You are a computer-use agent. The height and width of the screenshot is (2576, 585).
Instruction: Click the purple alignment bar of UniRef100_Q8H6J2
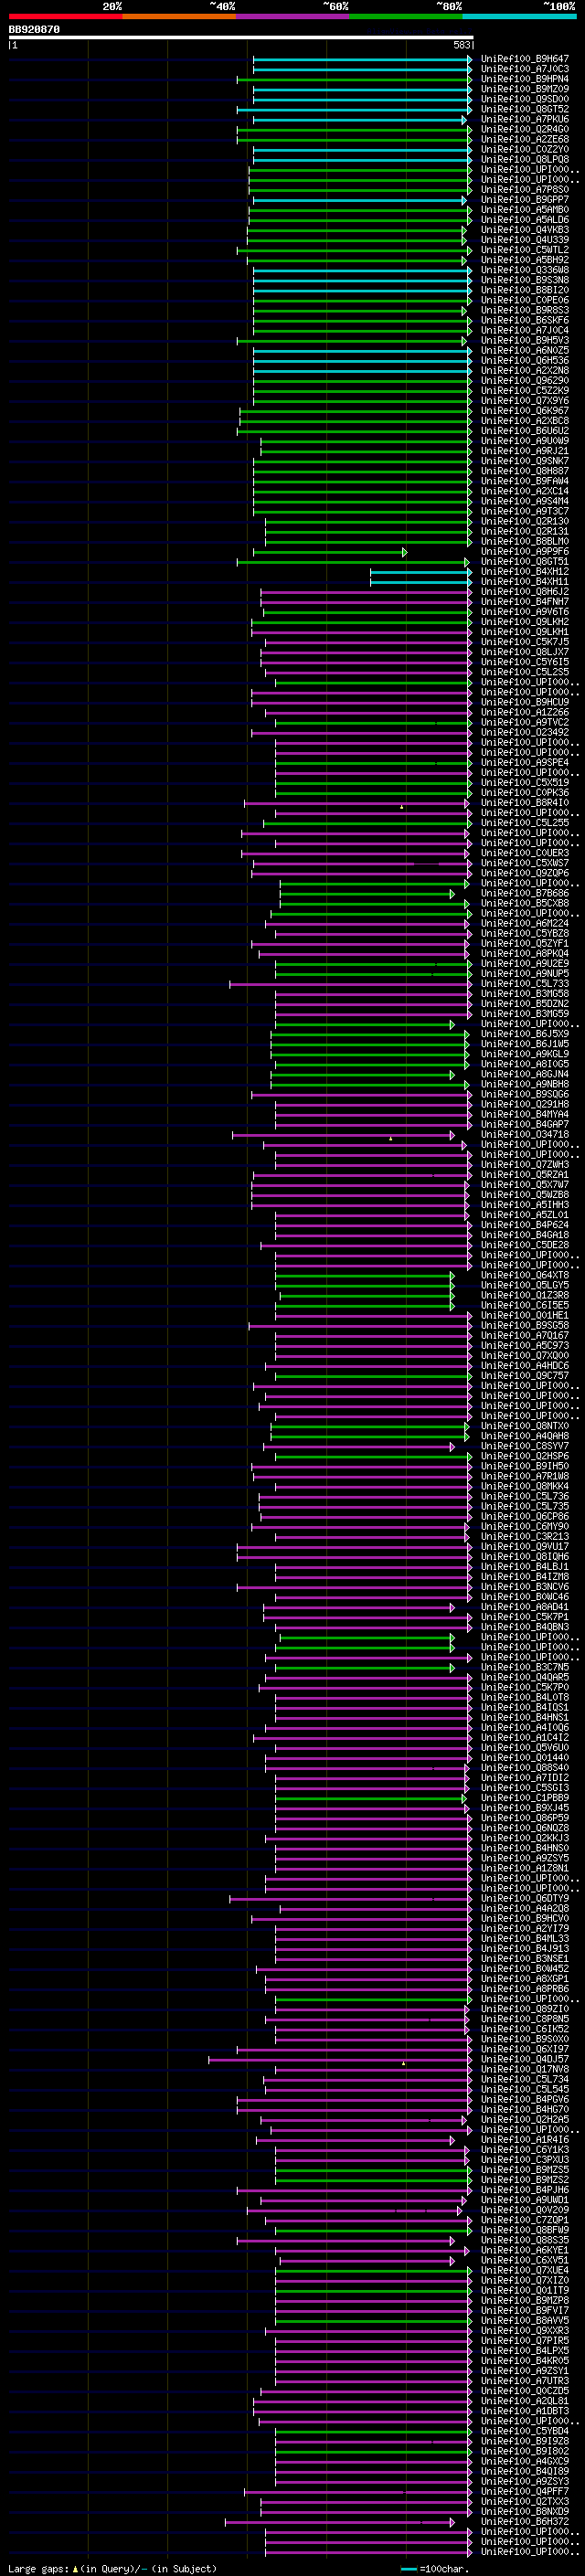[x=366, y=592]
